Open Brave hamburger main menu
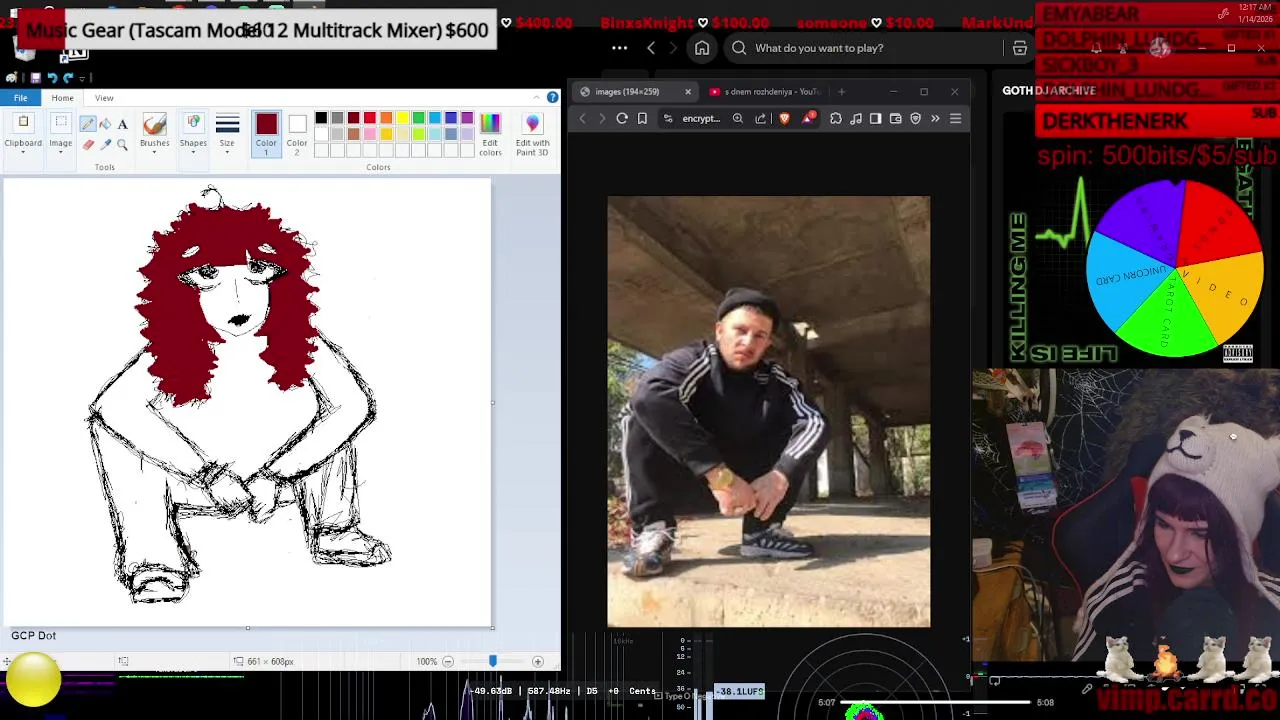Viewport: 1280px width, 720px height. [x=955, y=118]
